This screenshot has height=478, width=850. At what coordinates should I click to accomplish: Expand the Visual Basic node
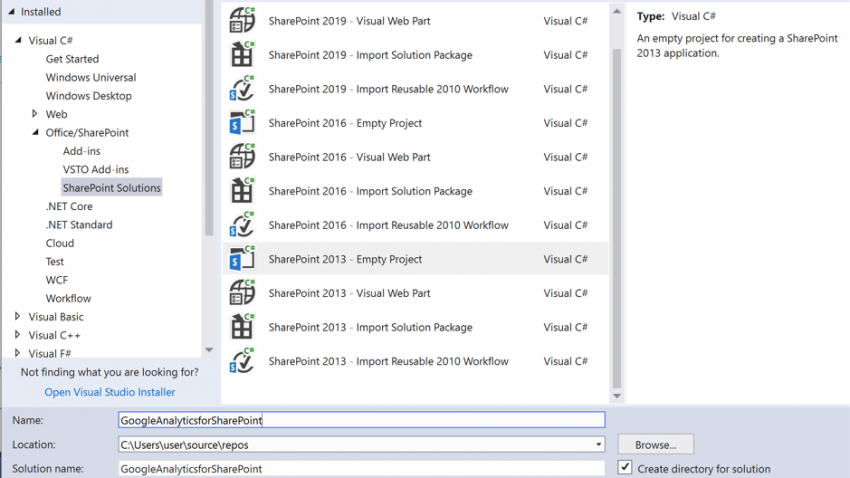point(17,316)
